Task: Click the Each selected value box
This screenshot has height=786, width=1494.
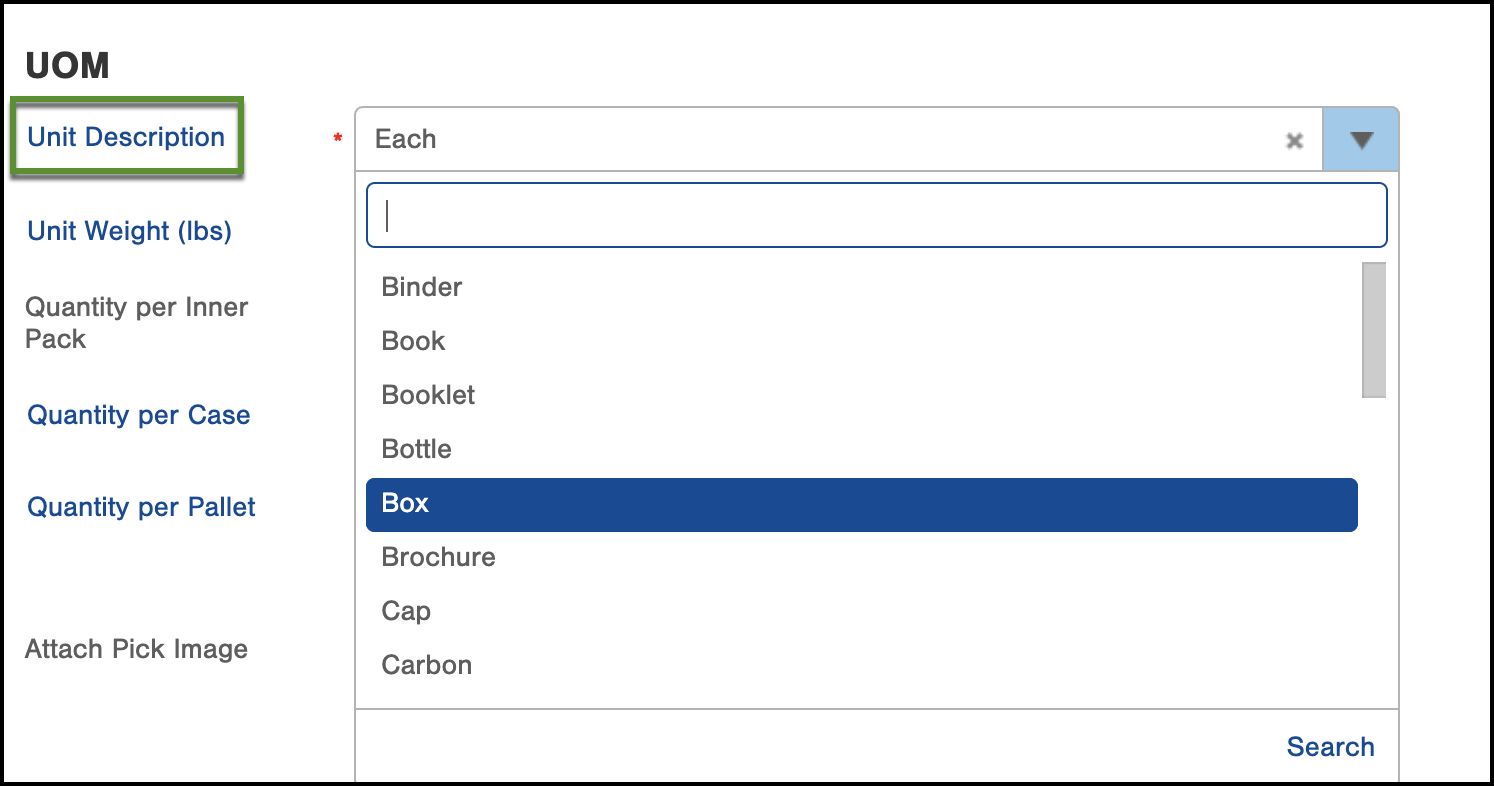Action: click(838, 139)
